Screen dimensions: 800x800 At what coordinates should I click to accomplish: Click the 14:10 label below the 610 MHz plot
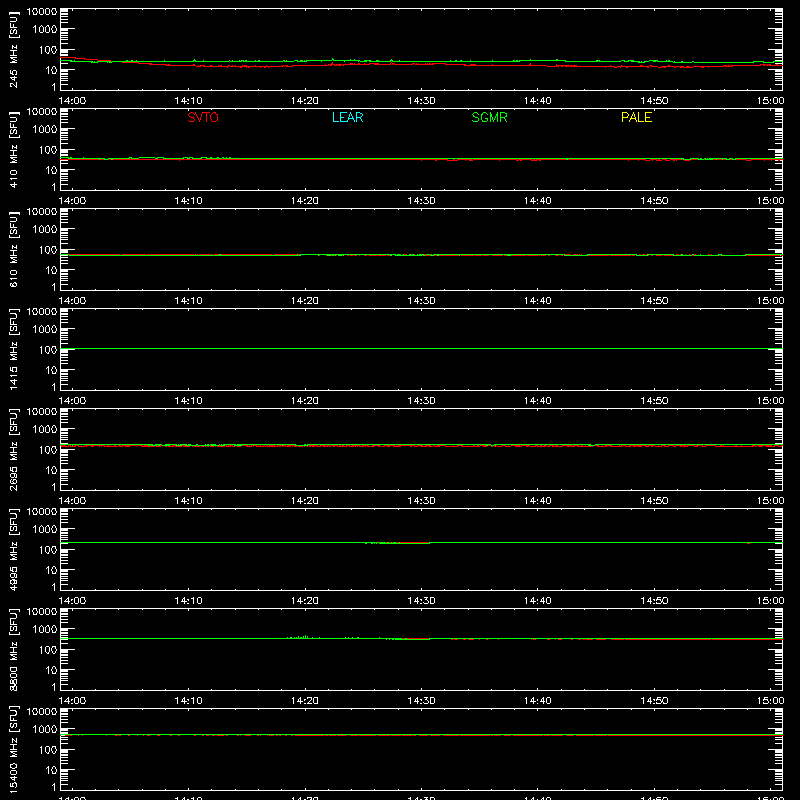189,301
